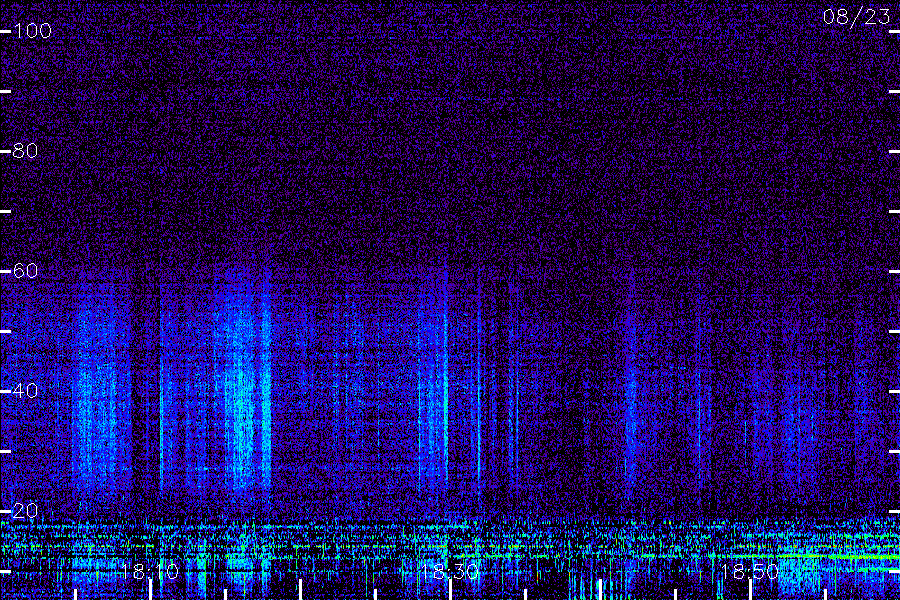The image size is (900, 600).
Task: Click the 18:50 time label
Action: 749,571
